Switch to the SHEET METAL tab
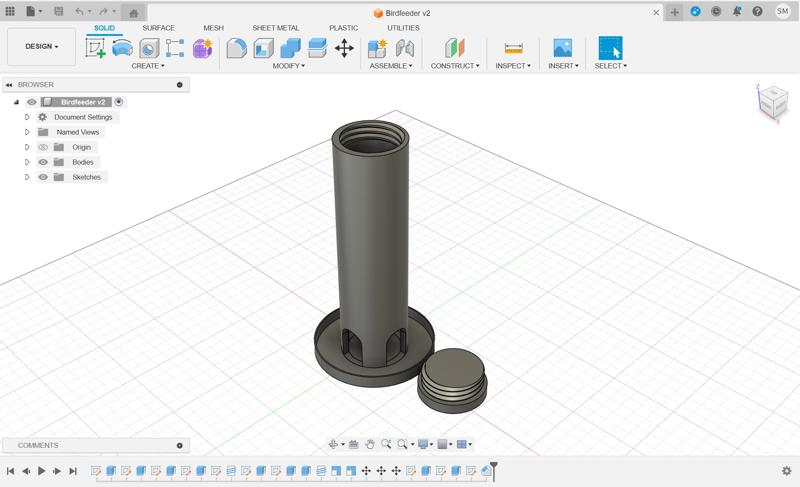This screenshot has height=487, width=800. [275, 28]
